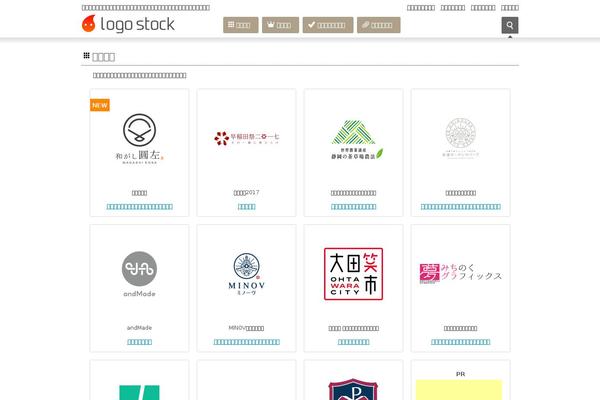The width and height of the screenshot is (600, 400).
Task: Open the checkmark-icon navigation button
Action: point(328,25)
